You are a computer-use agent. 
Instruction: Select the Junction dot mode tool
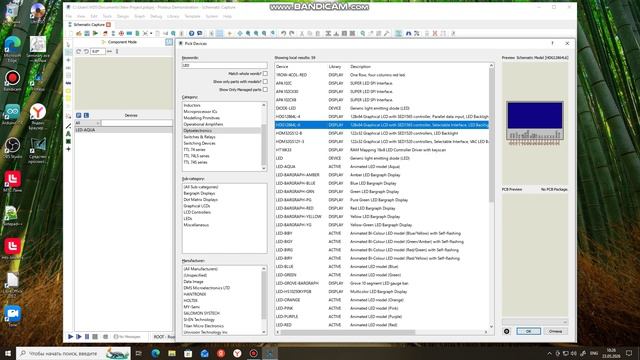click(68, 60)
